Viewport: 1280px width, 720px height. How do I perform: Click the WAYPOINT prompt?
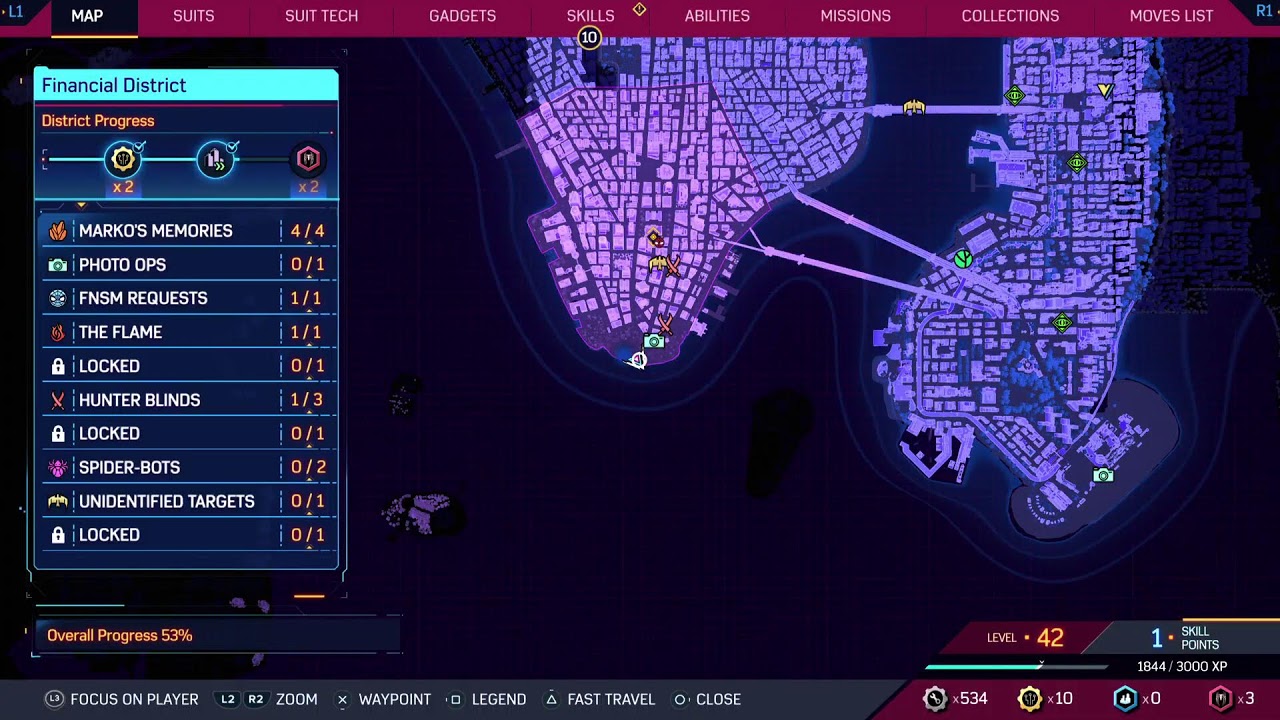tap(383, 699)
